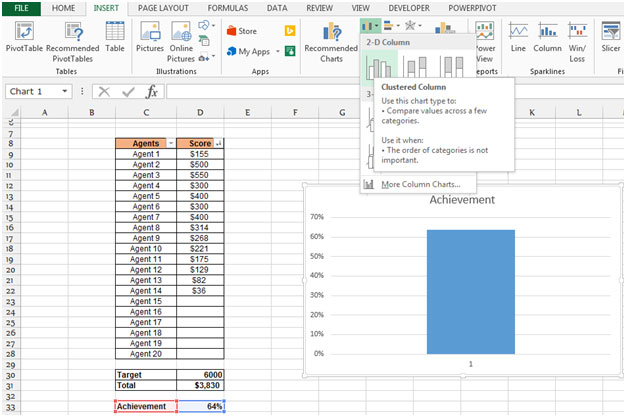Click the formula bar Enter checkmark icon
This screenshot has height=417, width=626.
[x=128, y=92]
